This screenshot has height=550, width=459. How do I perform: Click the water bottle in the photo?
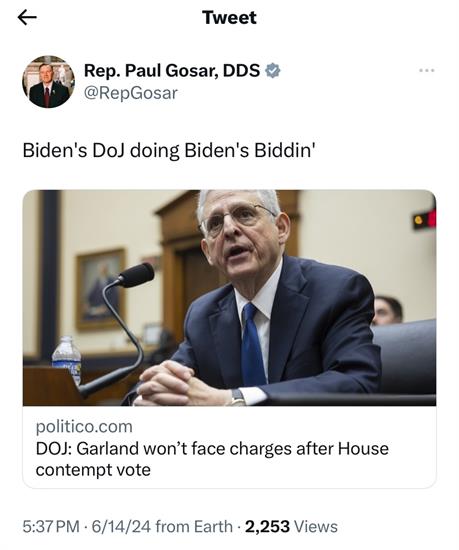tap(67, 359)
